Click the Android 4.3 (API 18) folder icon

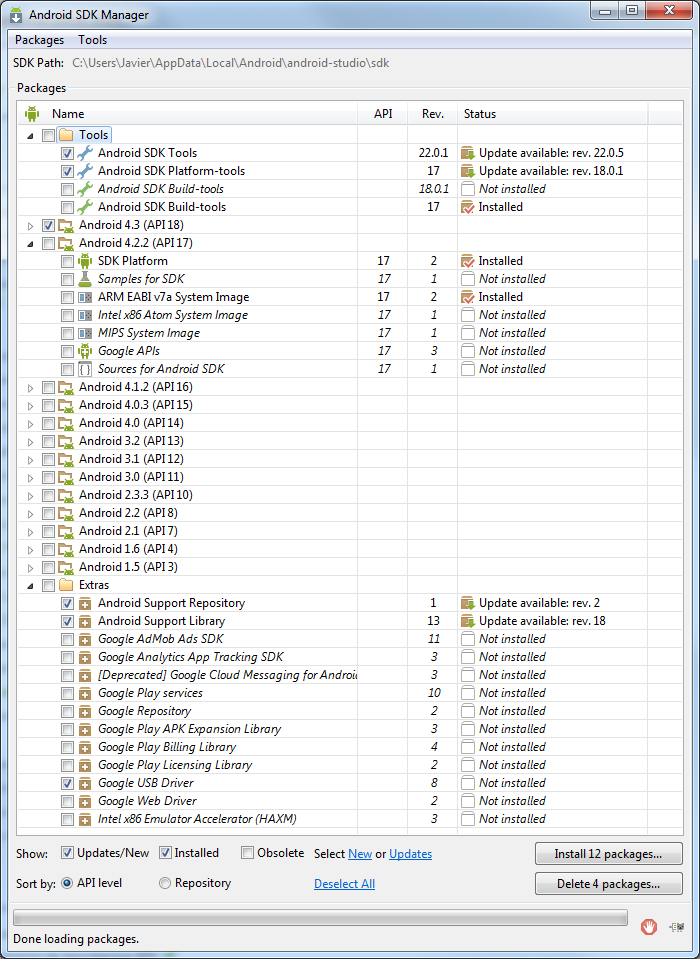(66, 225)
